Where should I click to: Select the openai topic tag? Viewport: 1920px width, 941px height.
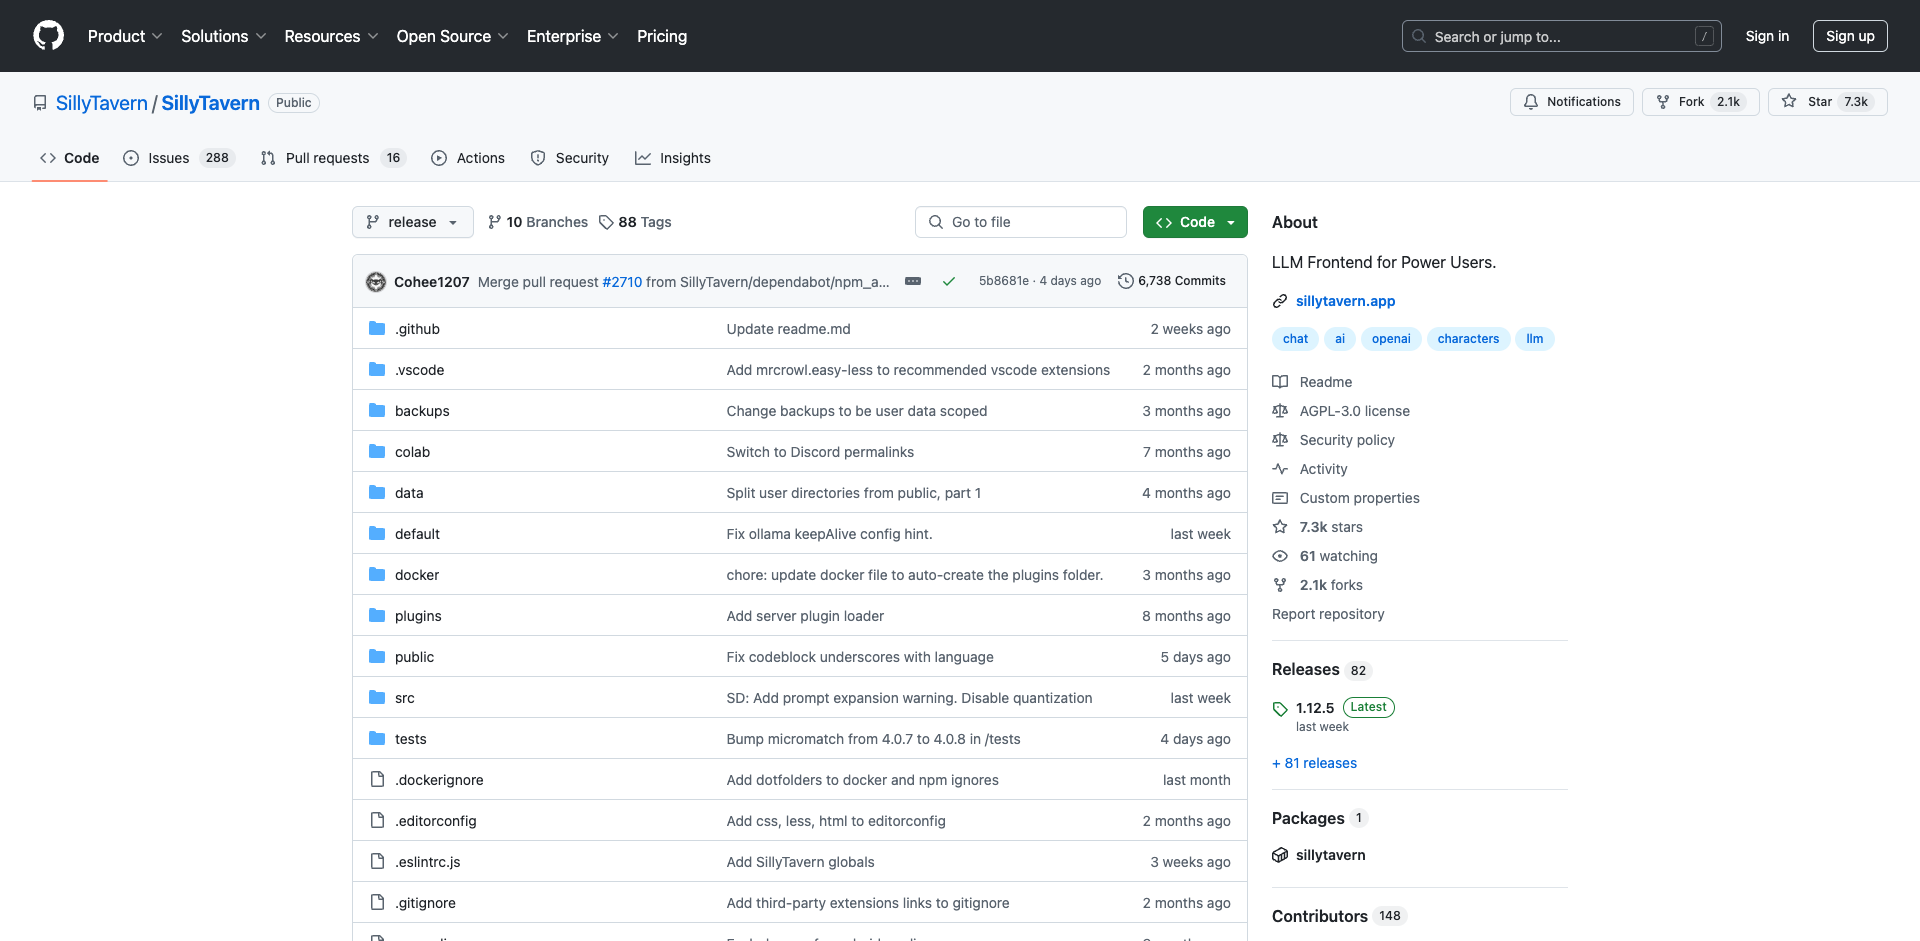[x=1391, y=339]
